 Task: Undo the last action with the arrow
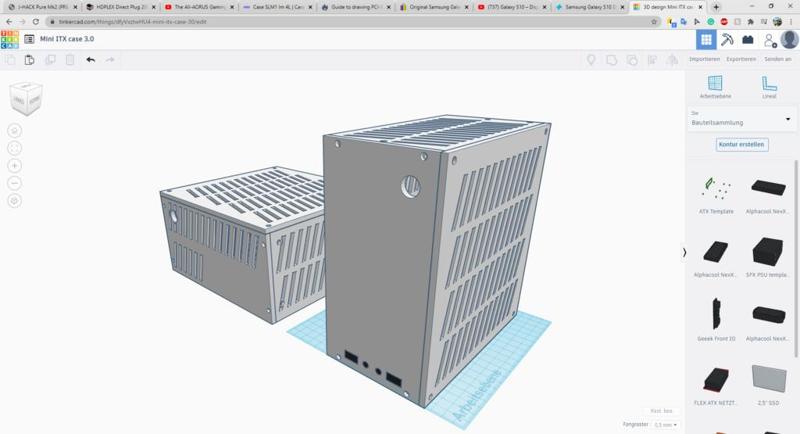tap(90, 60)
